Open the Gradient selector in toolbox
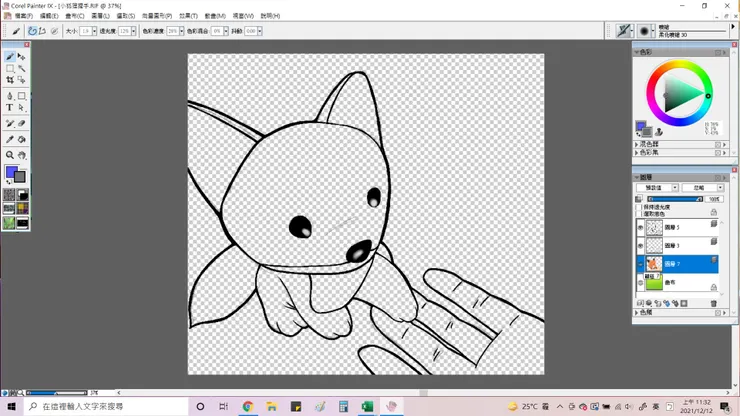Viewport: 740px width, 416px height. 22,195
